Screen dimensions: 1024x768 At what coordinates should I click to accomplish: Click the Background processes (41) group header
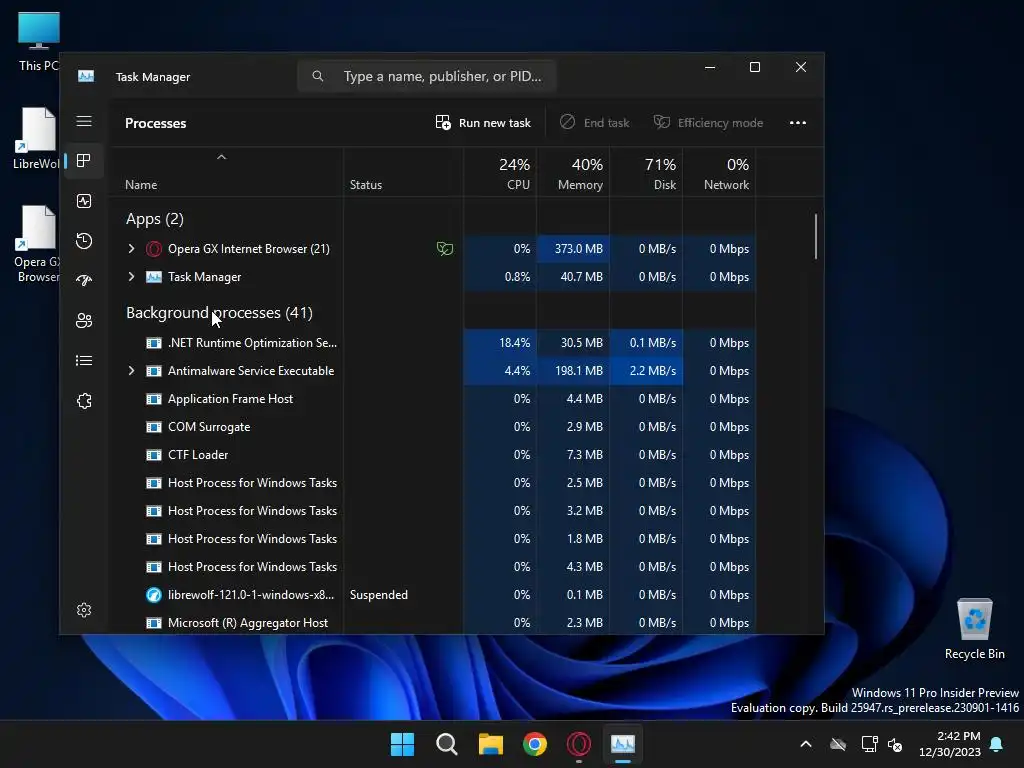219,313
